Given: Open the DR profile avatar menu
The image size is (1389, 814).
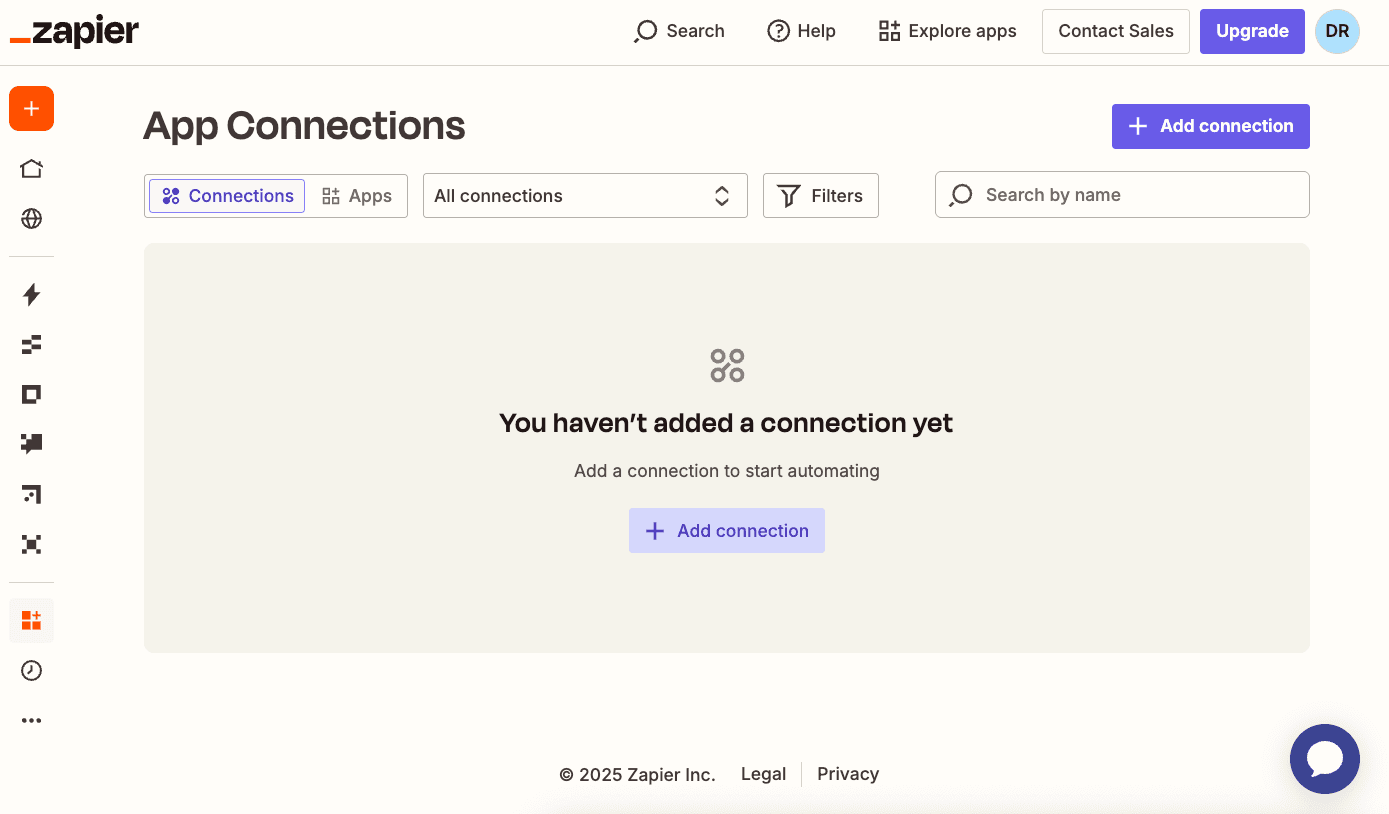Looking at the screenshot, I should [x=1337, y=31].
